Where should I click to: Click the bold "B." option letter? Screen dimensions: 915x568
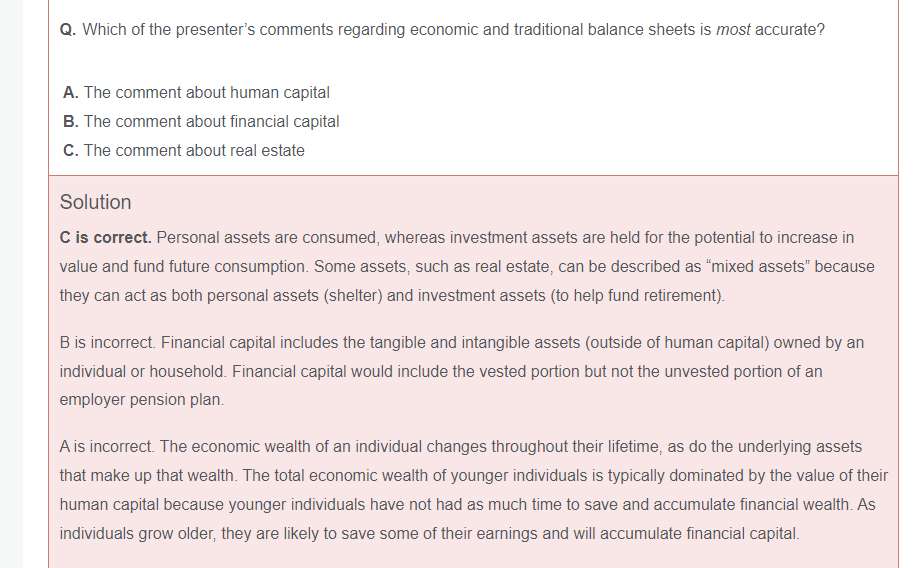[x=70, y=122]
